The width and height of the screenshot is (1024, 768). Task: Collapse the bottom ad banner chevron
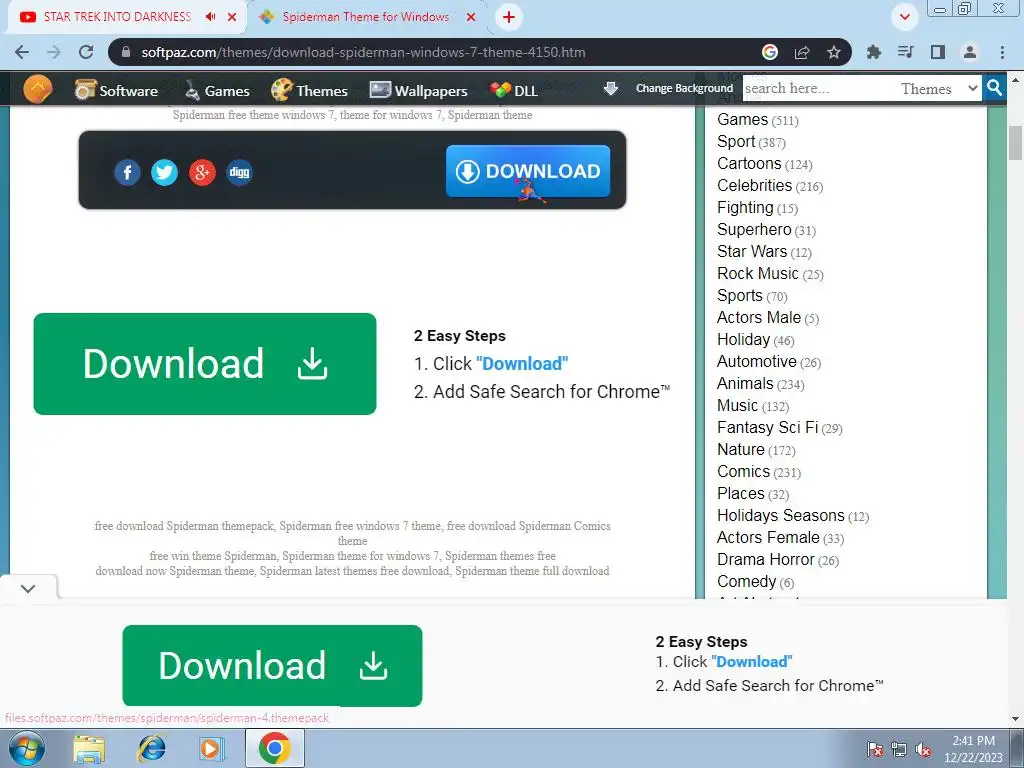(x=27, y=588)
